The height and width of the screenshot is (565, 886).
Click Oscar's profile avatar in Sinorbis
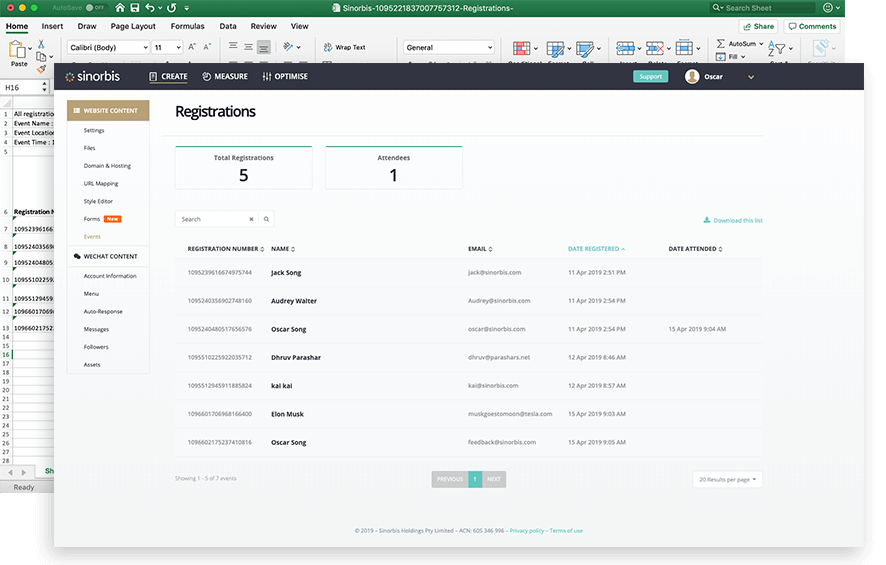(x=692, y=76)
